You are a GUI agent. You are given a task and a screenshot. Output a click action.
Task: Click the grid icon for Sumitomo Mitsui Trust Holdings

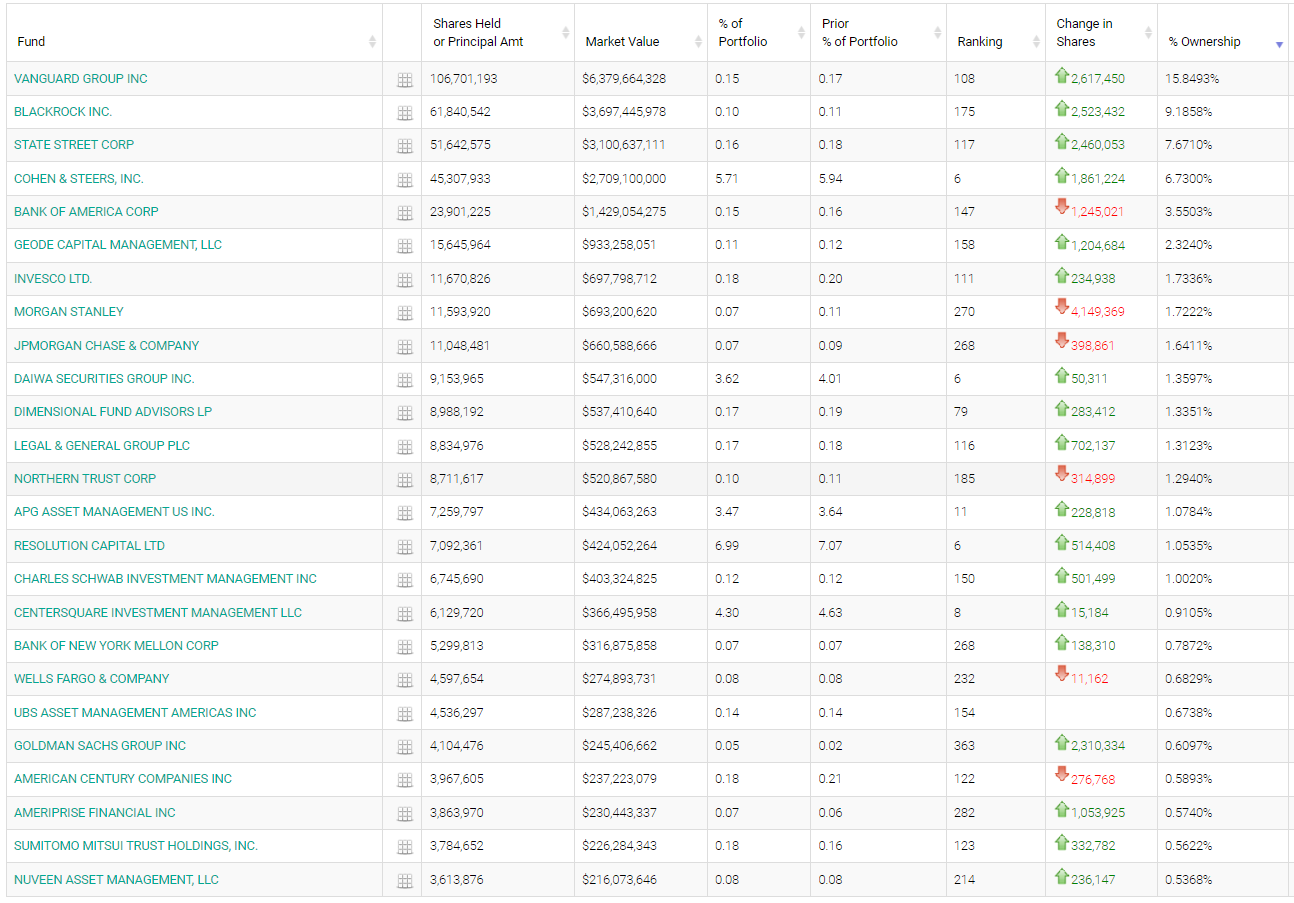[405, 847]
